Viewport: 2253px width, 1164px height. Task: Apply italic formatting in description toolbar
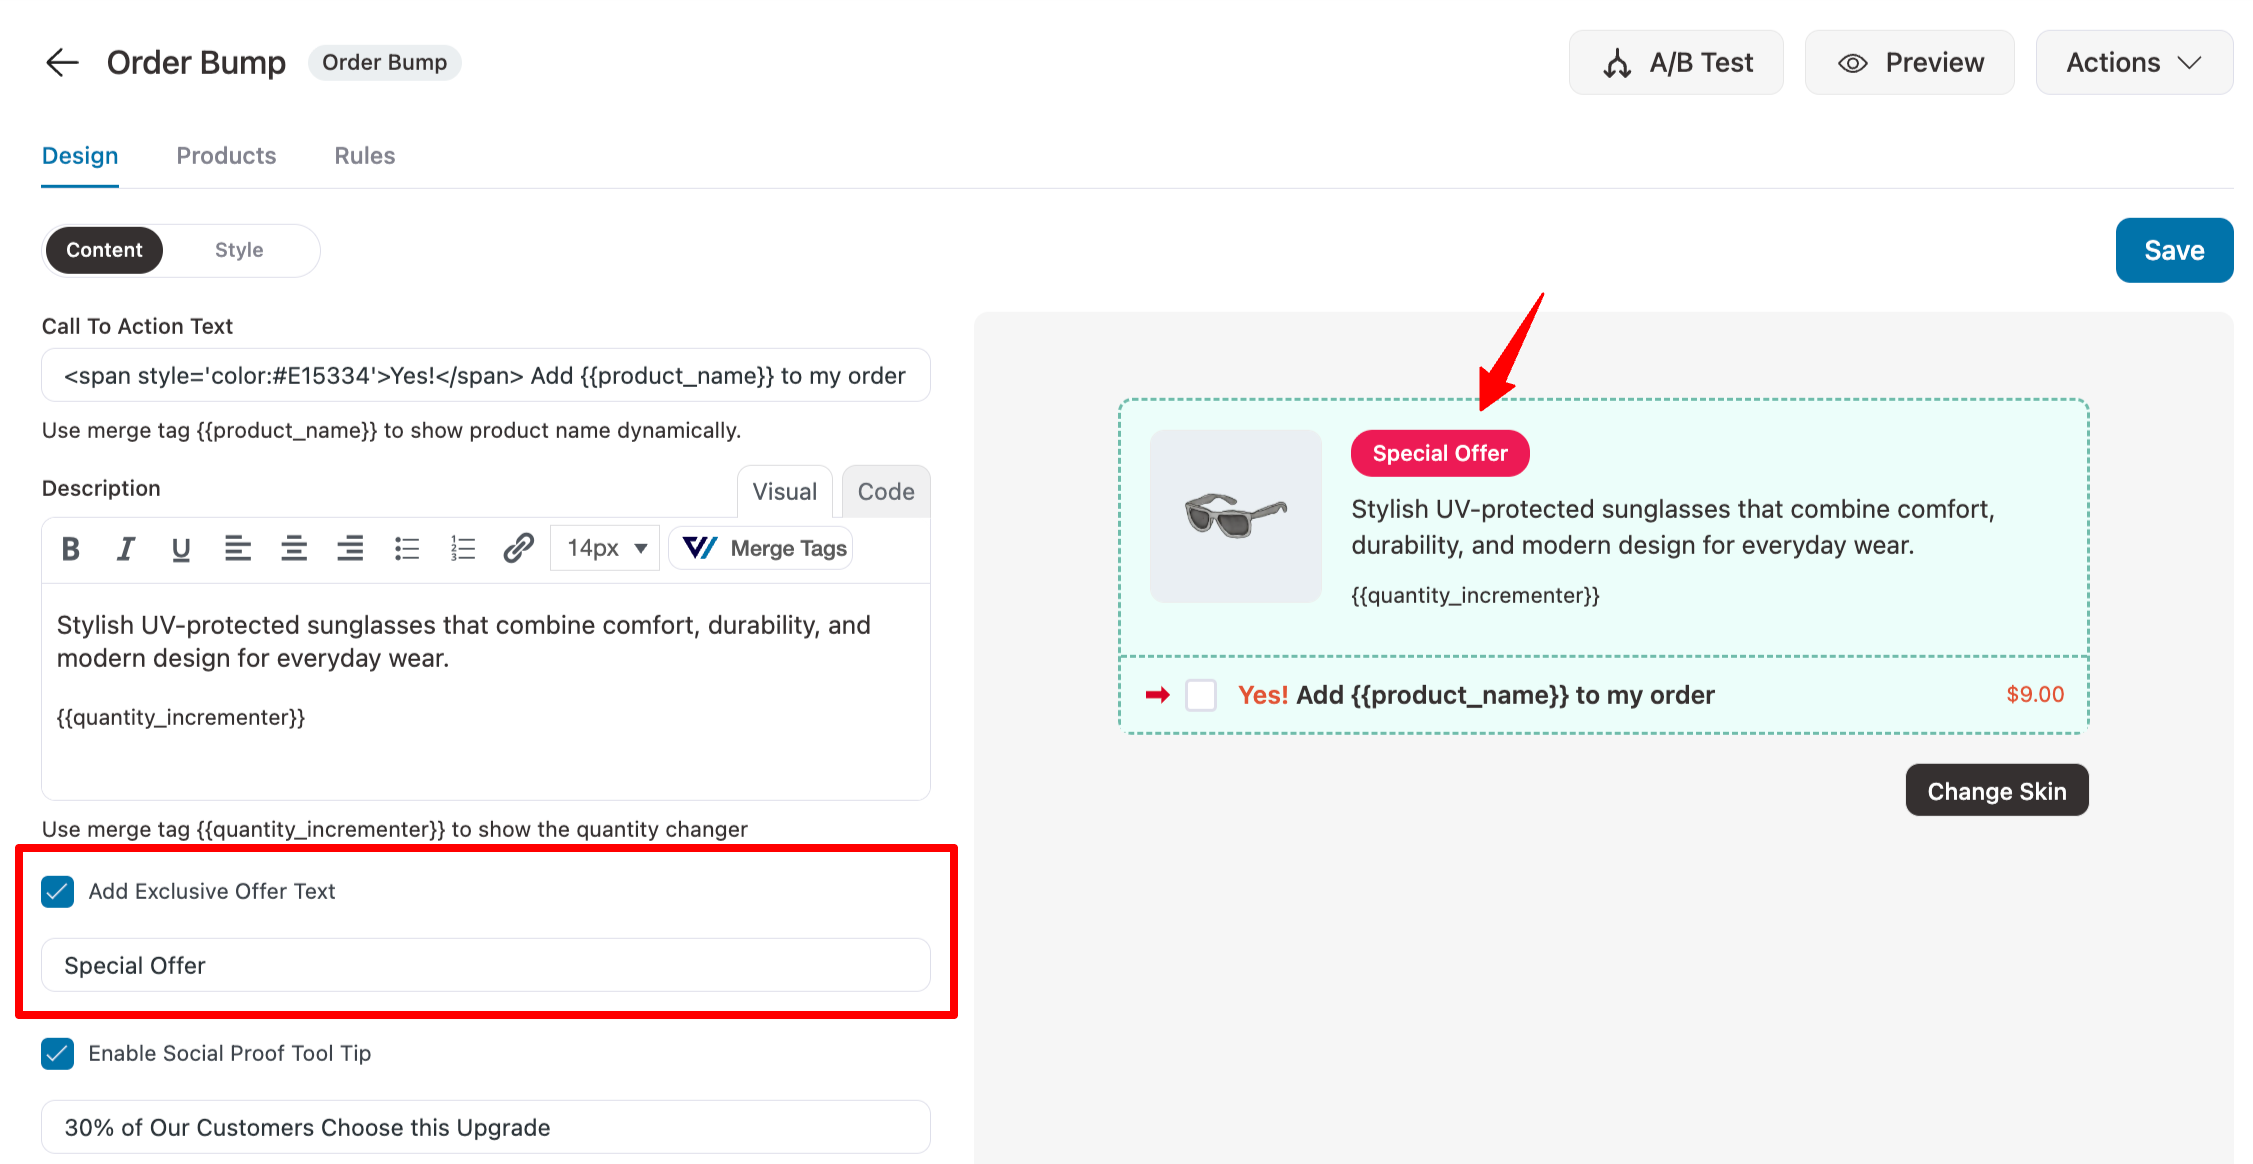pyautogui.click(x=125, y=548)
